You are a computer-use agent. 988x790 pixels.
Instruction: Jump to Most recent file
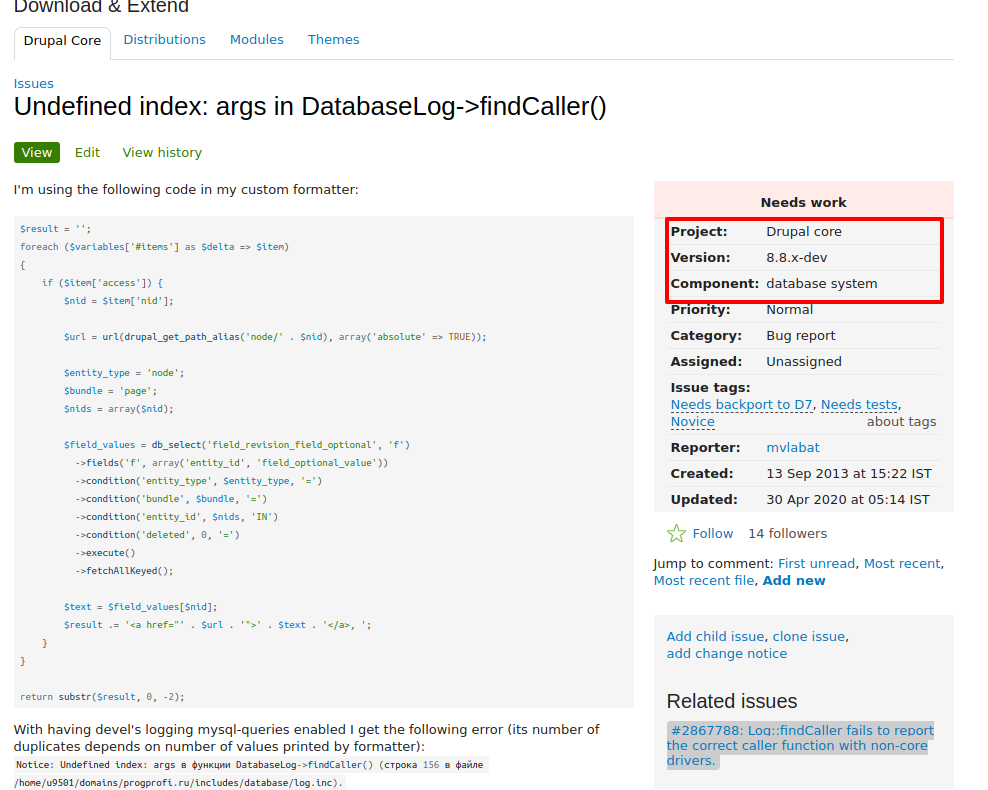coord(704,580)
